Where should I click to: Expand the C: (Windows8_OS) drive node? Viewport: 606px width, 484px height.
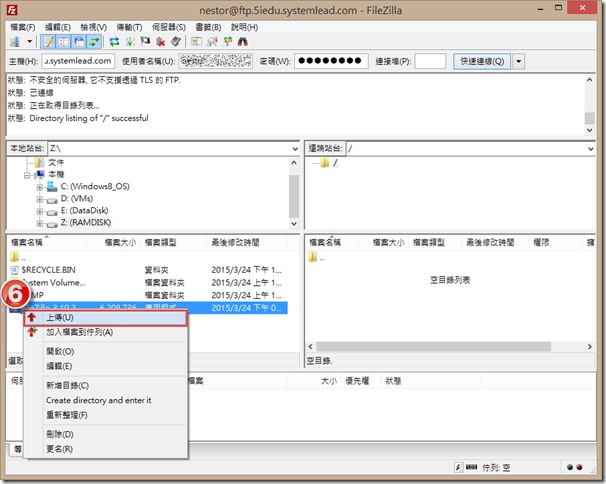[39, 187]
